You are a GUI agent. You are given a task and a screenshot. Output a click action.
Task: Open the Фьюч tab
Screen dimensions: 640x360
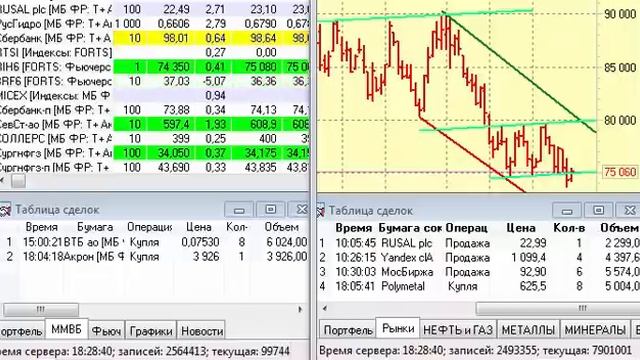(x=106, y=331)
